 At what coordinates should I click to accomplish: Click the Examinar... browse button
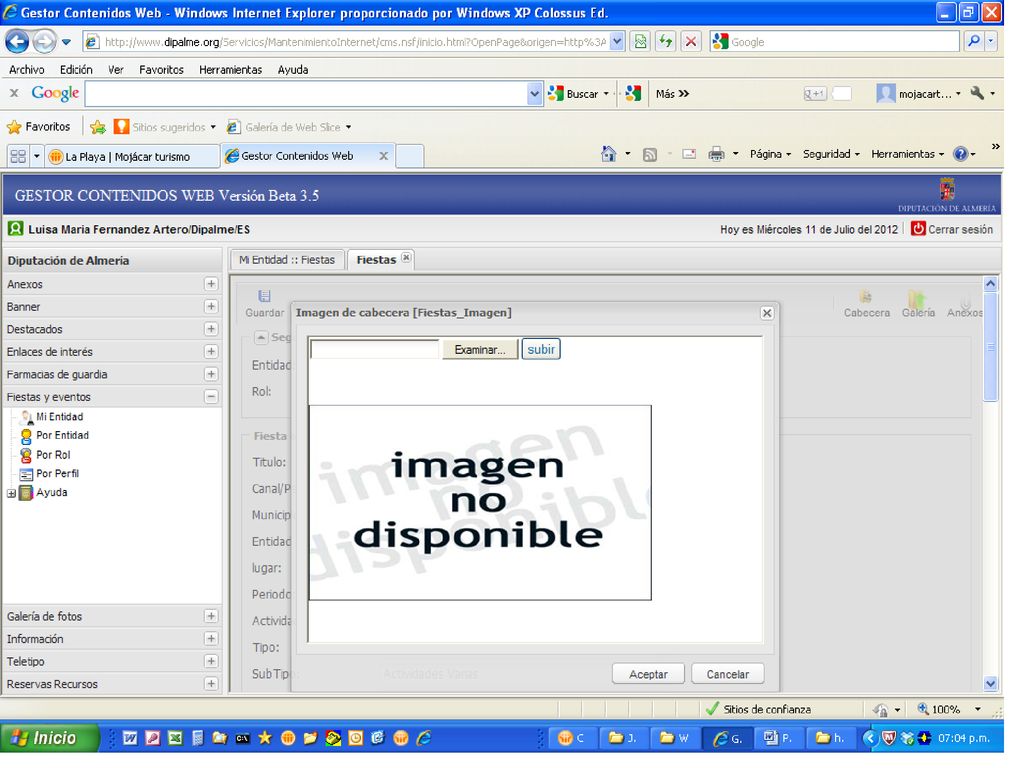coord(480,349)
